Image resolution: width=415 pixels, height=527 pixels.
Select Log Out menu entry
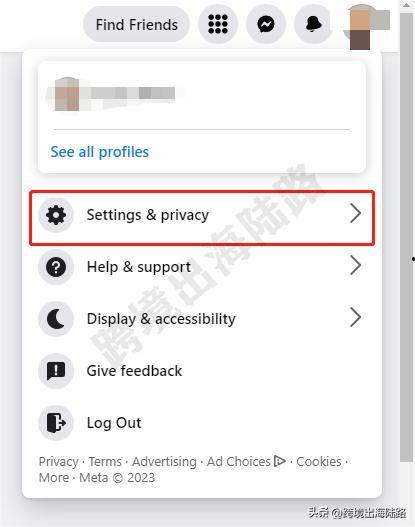pyautogui.click(x=202, y=423)
